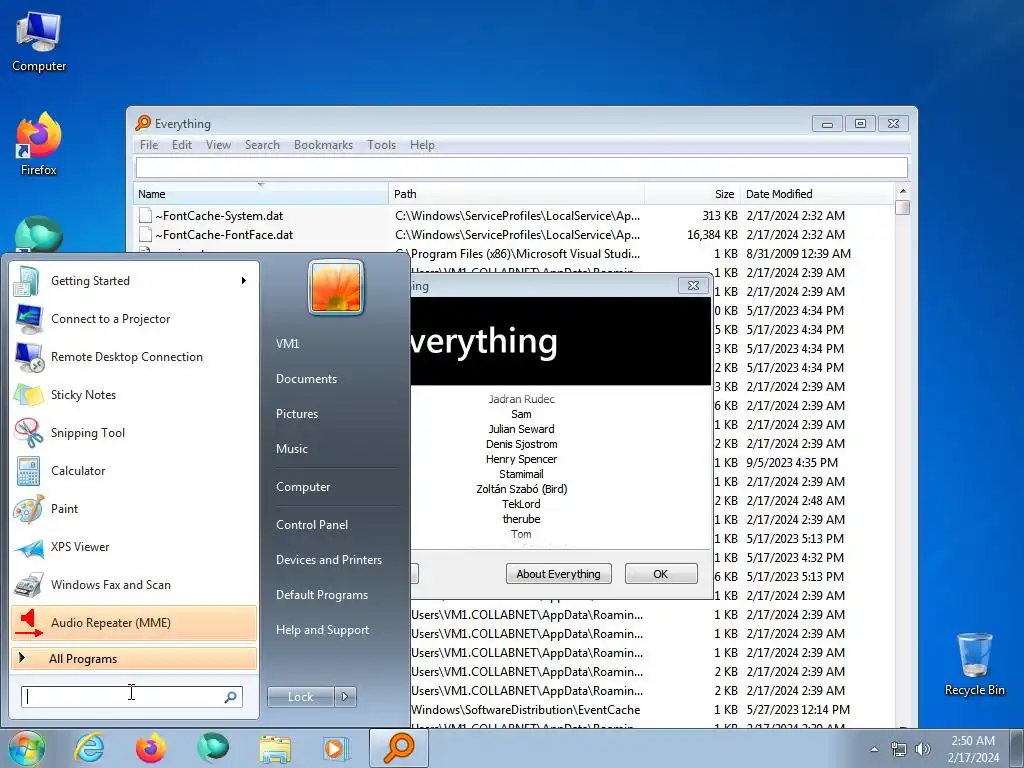Sort results by Size column header
This screenshot has width=1024, height=768.
click(x=692, y=194)
